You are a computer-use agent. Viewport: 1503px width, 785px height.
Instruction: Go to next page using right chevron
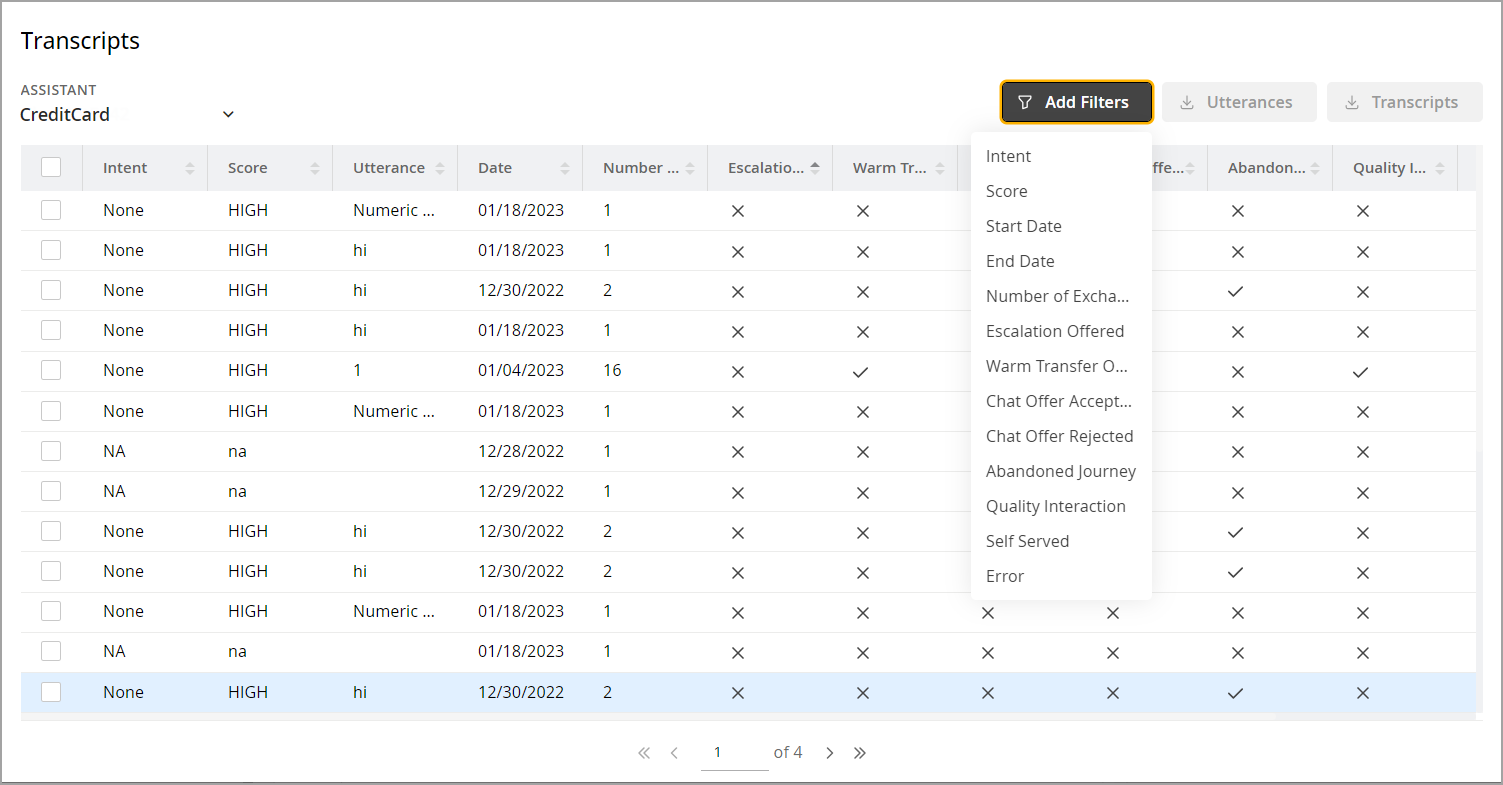tap(830, 752)
